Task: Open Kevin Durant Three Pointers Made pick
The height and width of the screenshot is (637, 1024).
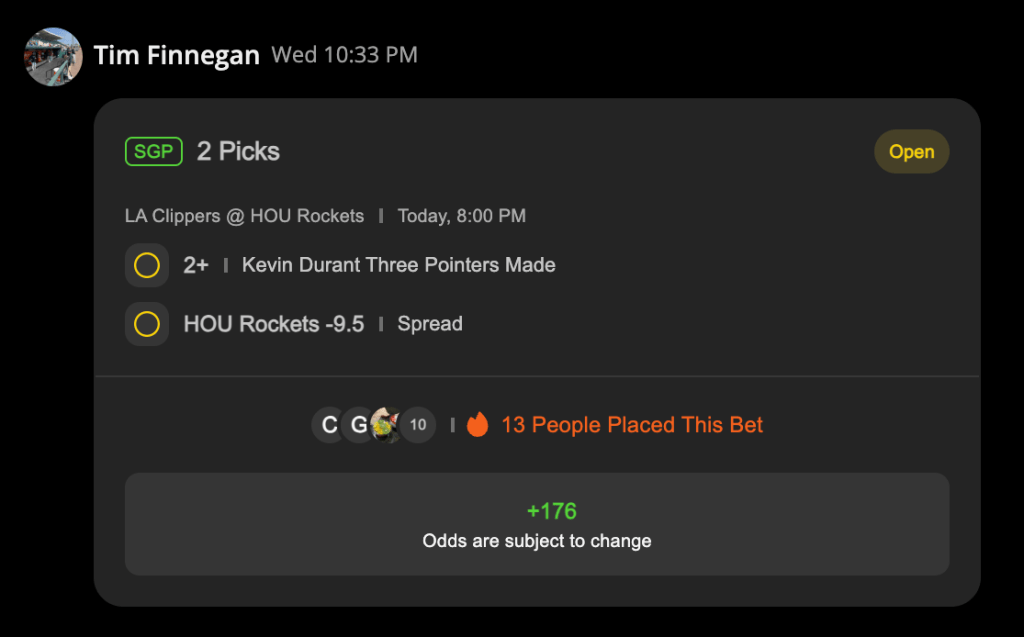Action: point(398,265)
